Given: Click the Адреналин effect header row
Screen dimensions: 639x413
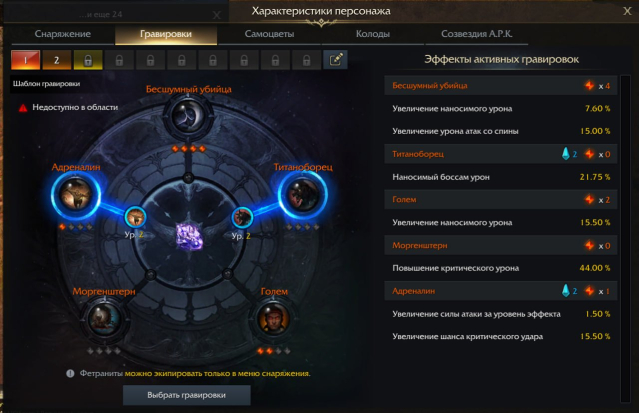Looking at the screenshot, I should coord(500,291).
